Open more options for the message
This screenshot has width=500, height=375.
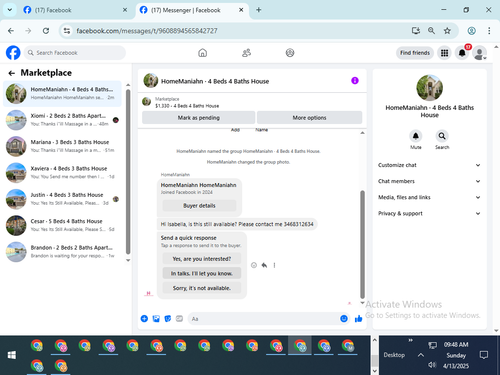click(x=274, y=265)
